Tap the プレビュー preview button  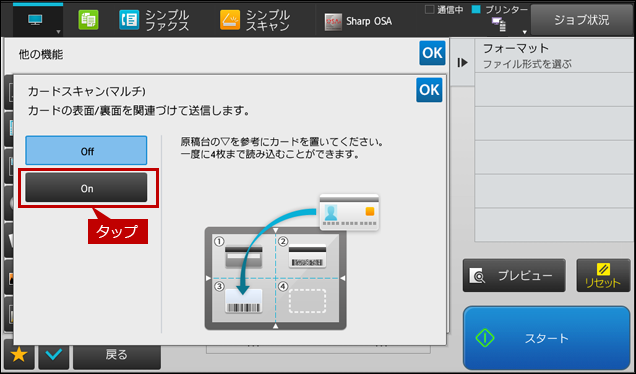(x=514, y=275)
